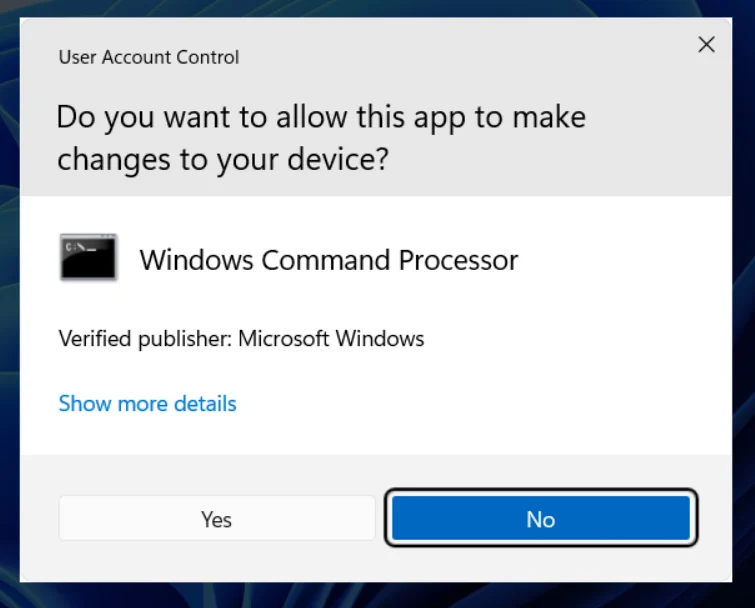This screenshot has width=755, height=608.
Task: Click No to deny changes
Action: tap(541, 518)
